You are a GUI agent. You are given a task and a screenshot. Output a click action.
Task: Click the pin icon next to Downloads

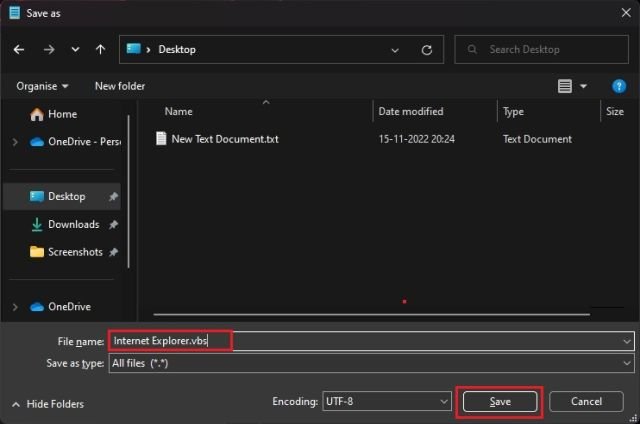pos(113,224)
